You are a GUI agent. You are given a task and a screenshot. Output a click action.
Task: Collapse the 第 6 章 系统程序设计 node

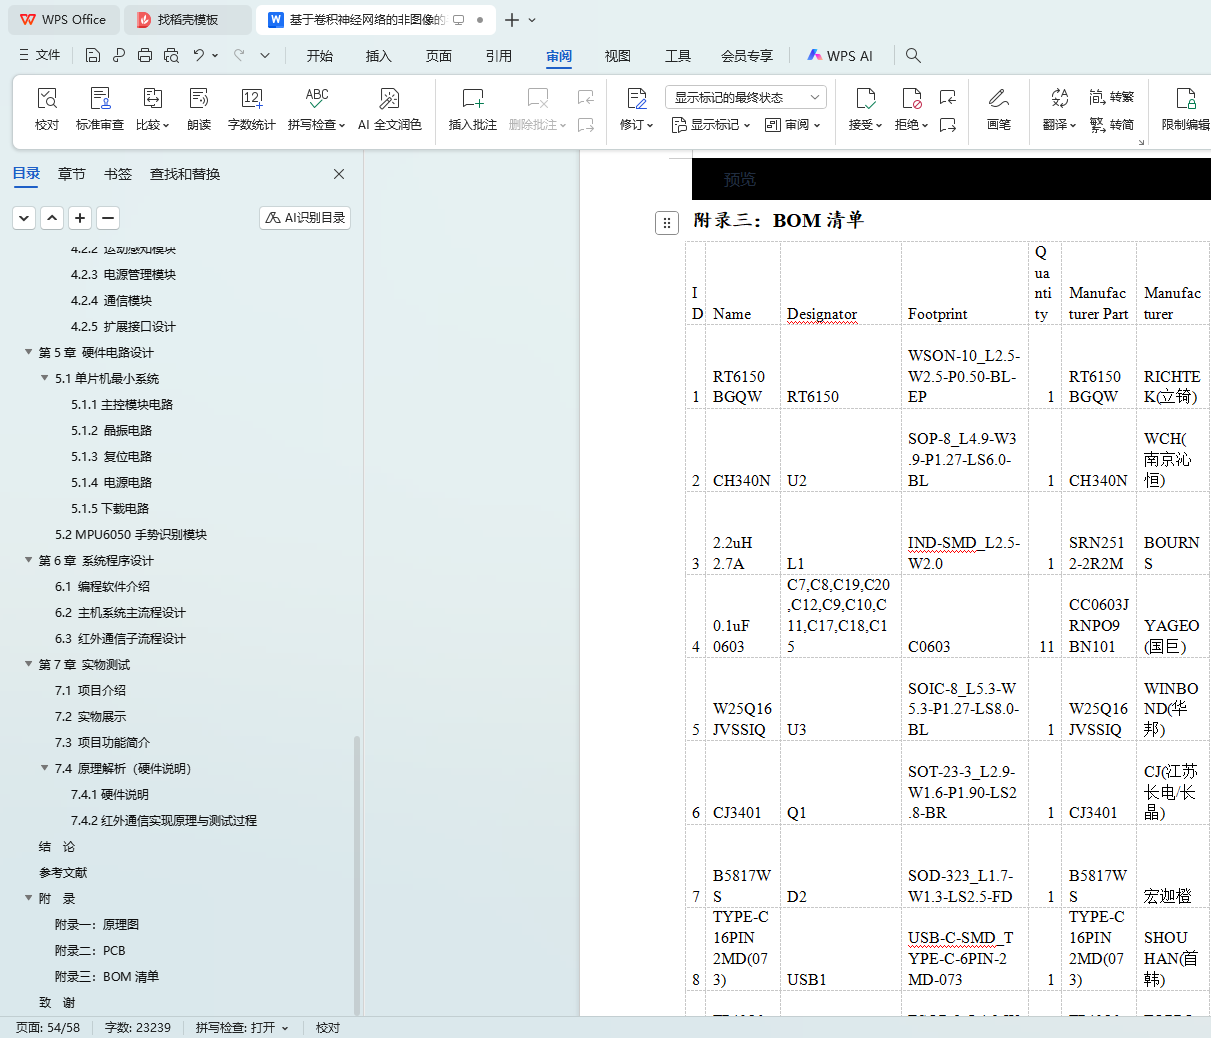point(28,560)
